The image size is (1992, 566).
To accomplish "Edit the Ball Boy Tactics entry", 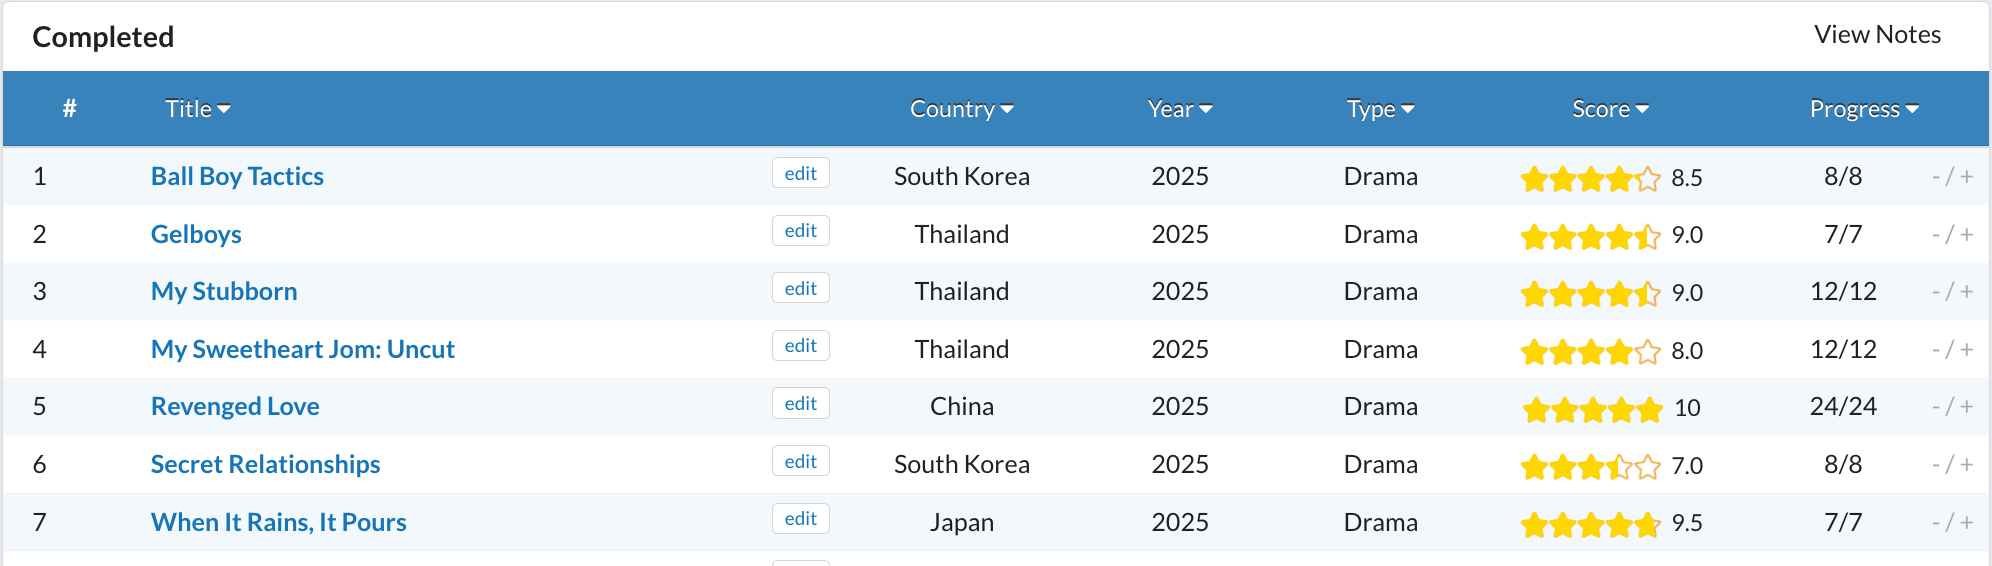I will [800, 174].
